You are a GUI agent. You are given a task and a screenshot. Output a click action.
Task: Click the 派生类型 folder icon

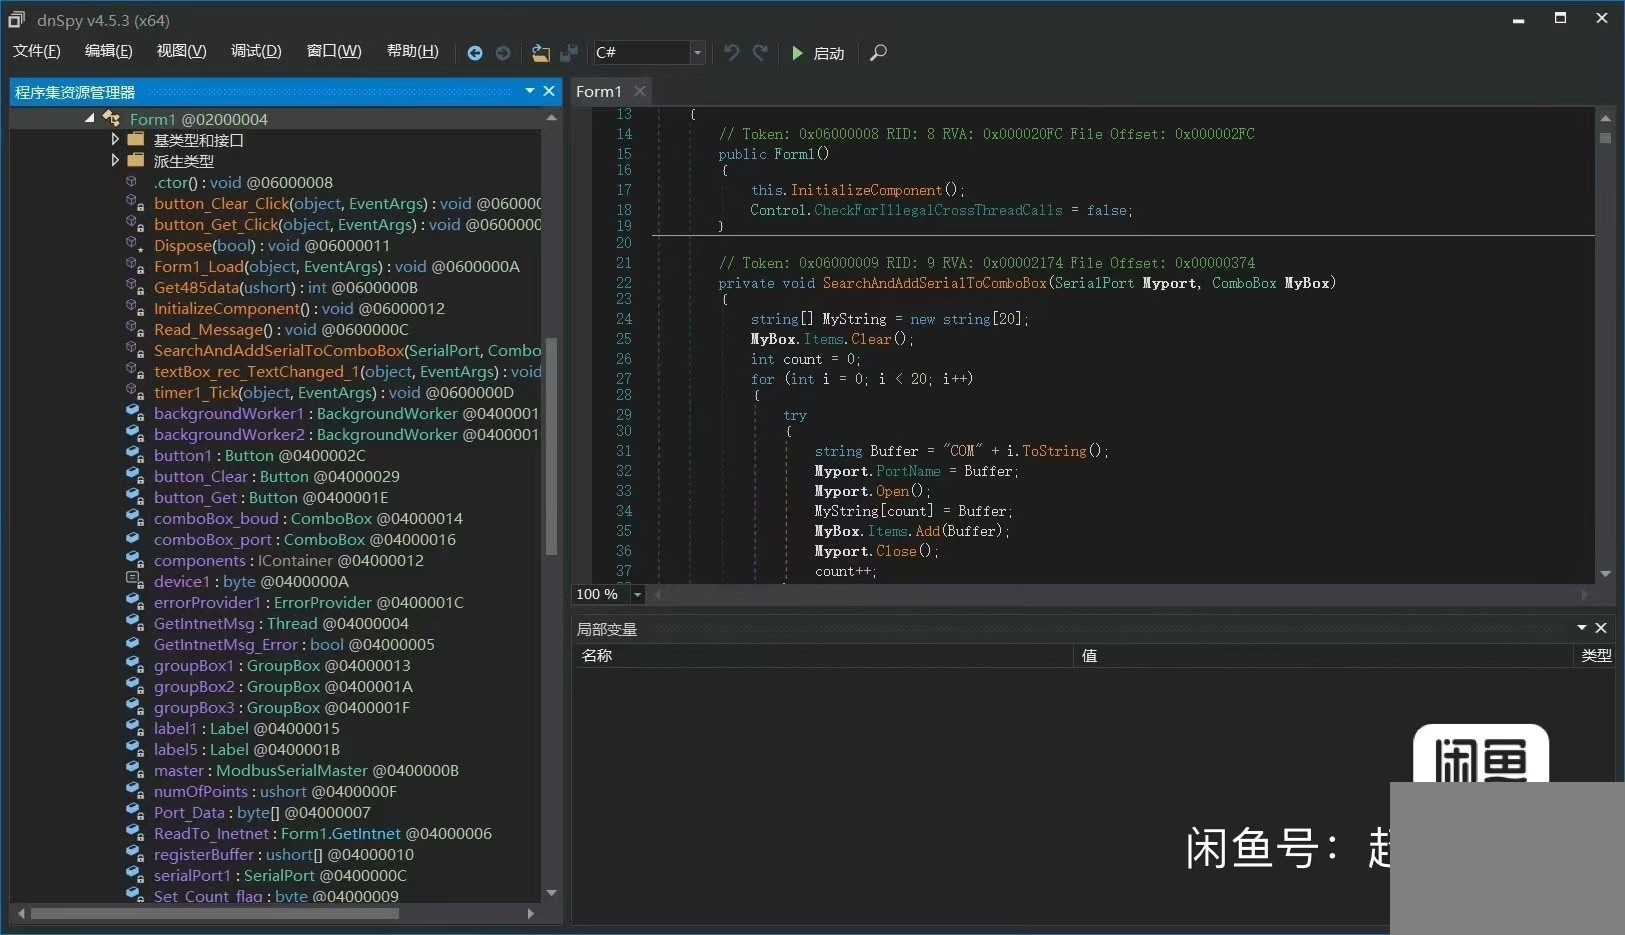pyautogui.click(x=136, y=161)
